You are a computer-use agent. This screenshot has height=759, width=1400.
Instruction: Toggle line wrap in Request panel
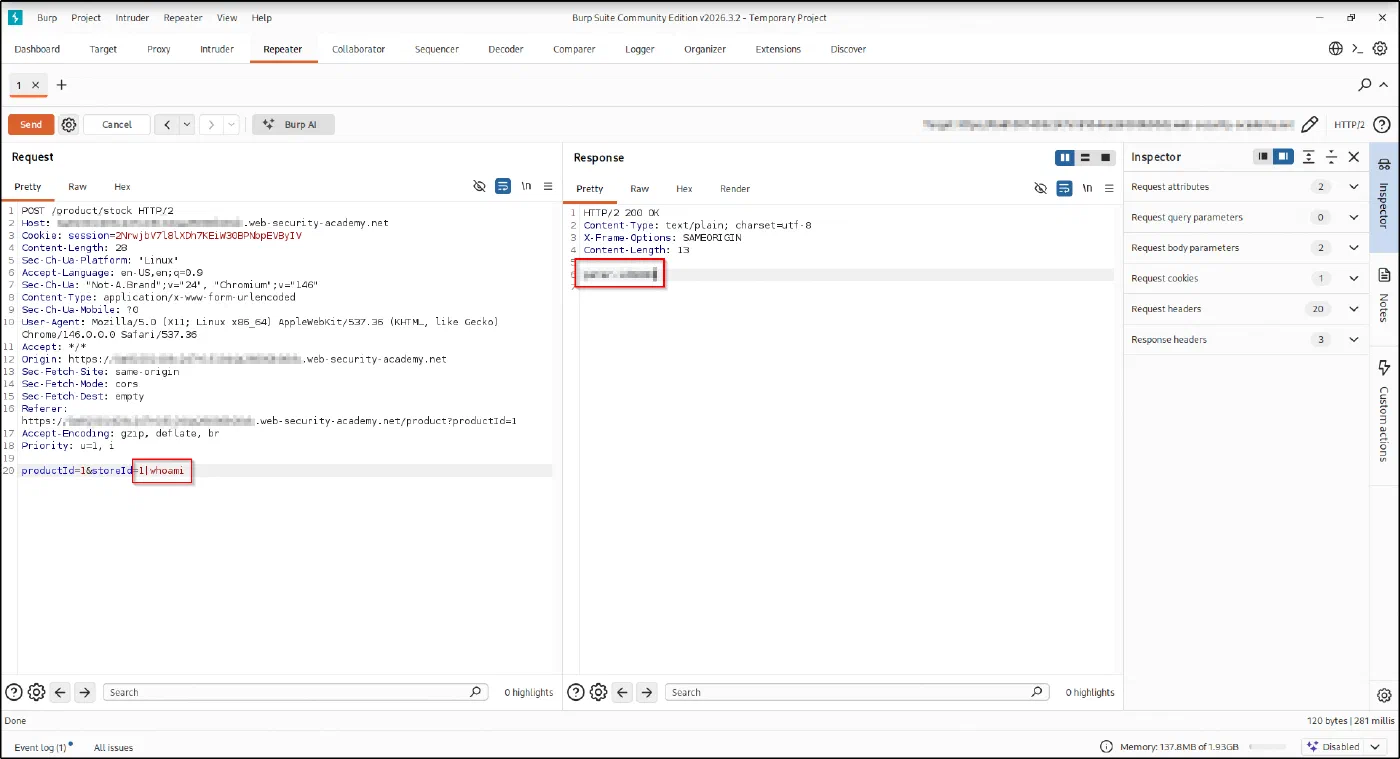click(x=503, y=186)
